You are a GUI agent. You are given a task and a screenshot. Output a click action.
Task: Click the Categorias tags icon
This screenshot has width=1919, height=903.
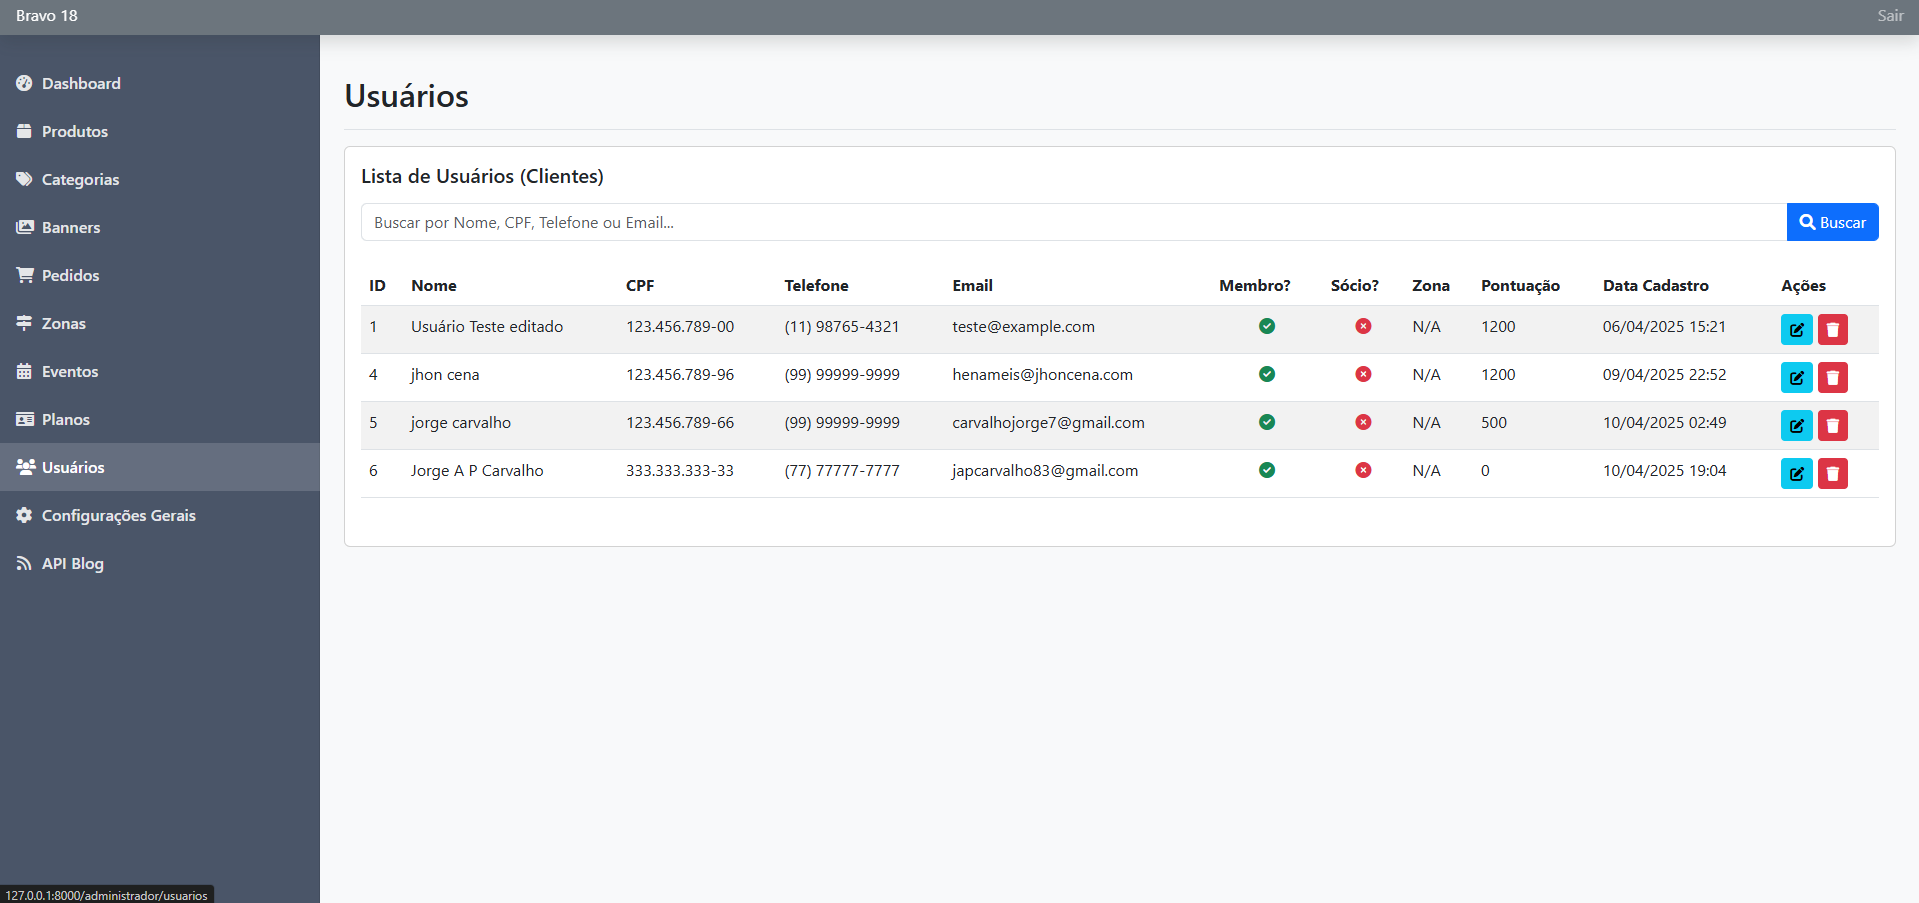click(24, 179)
